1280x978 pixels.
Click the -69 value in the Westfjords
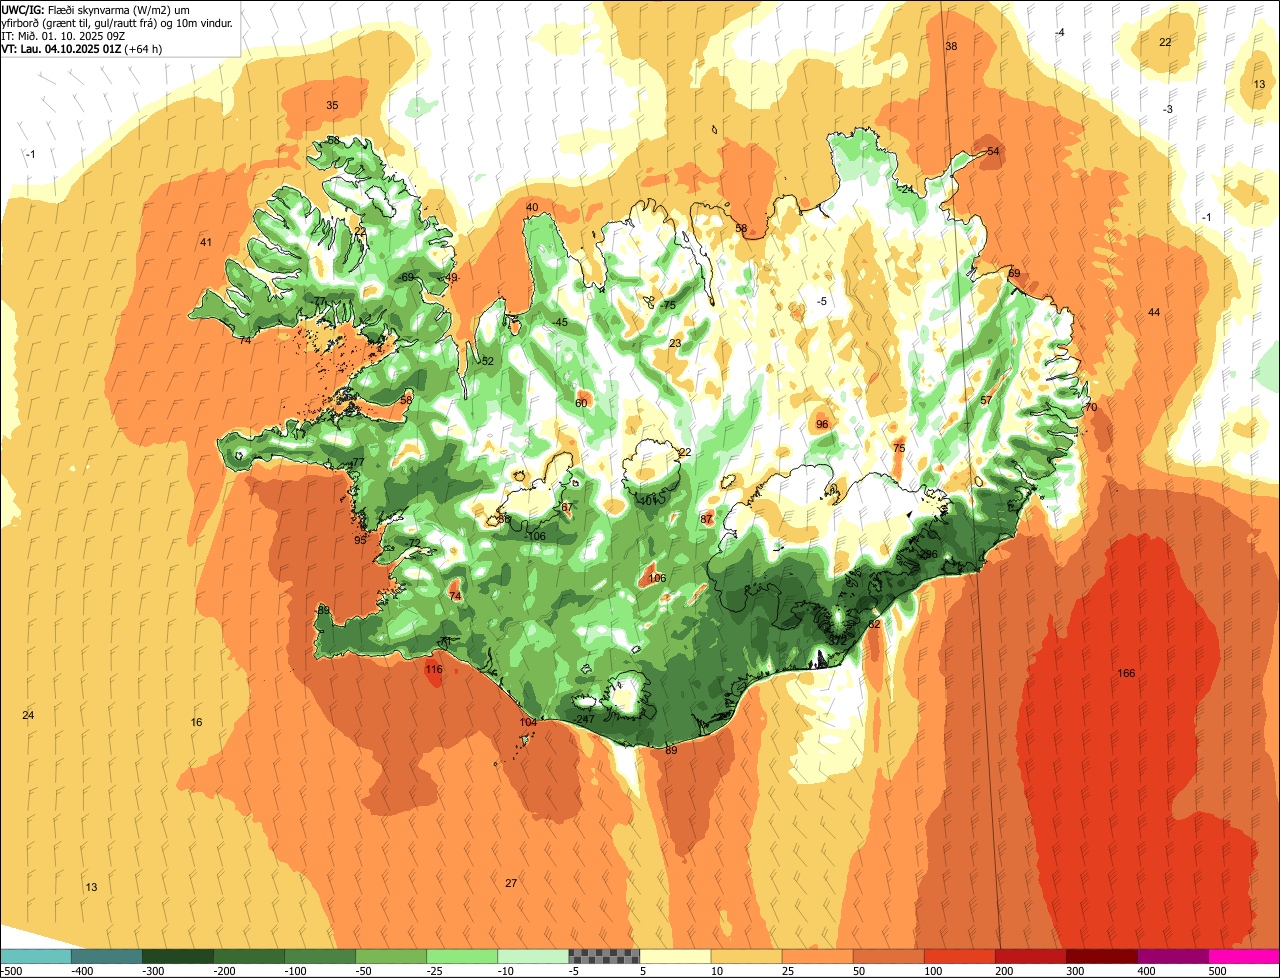pyautogui.click(x=406, y=277)
